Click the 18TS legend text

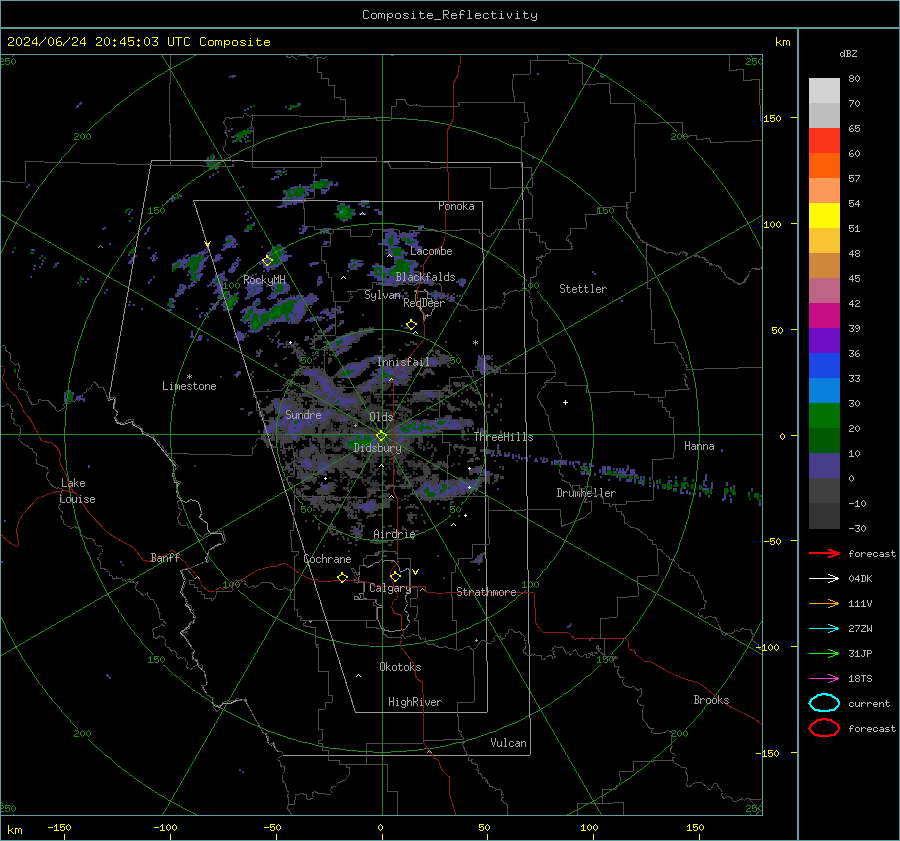click(860, 679)
